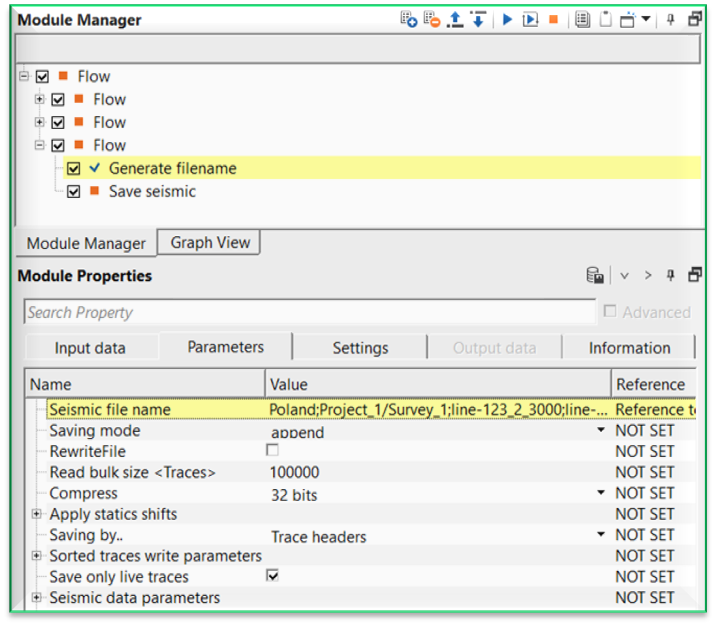Uncheck the Generate filename module checkbox

point(74,169)
